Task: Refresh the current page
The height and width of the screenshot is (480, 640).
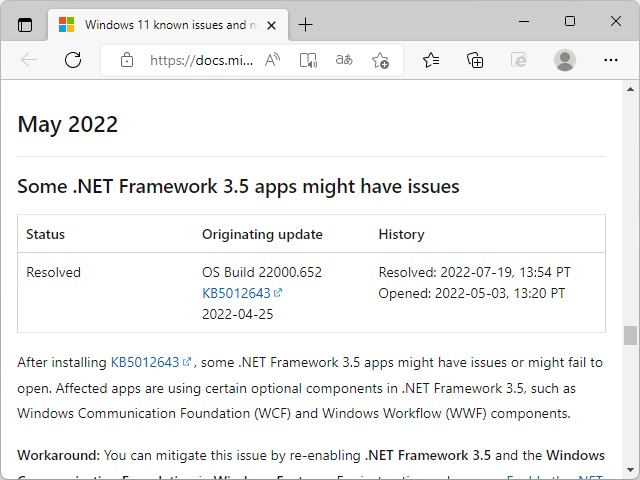Action: (x=73, y=60)
